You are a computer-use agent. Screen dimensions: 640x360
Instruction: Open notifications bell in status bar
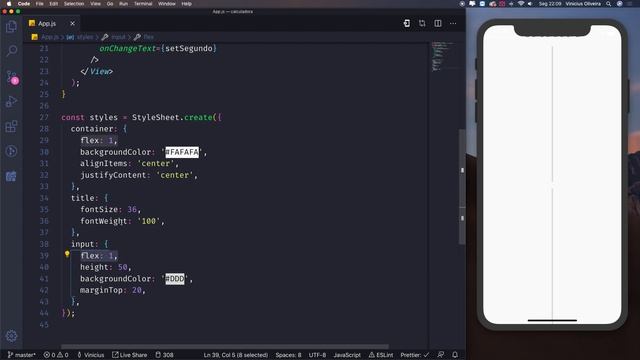click(x=455, y=355)
